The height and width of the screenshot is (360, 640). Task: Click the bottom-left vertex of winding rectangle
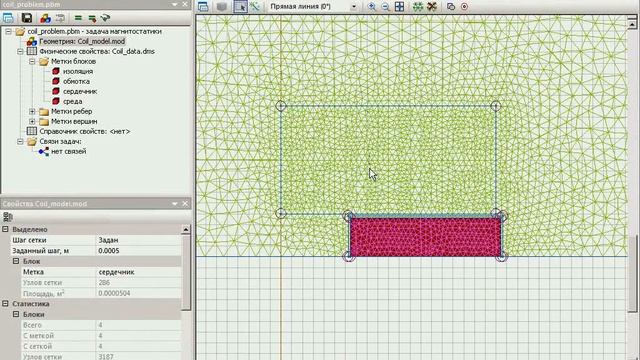(x=281, y=213)
